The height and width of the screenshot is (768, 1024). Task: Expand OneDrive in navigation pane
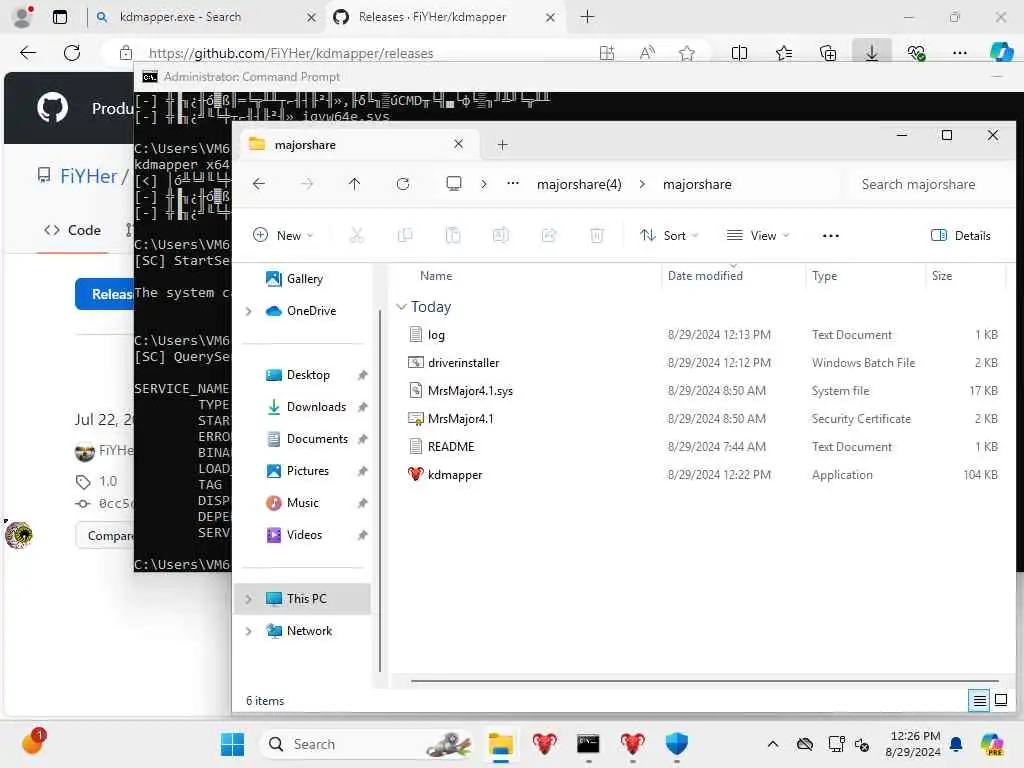click(248, 312)
